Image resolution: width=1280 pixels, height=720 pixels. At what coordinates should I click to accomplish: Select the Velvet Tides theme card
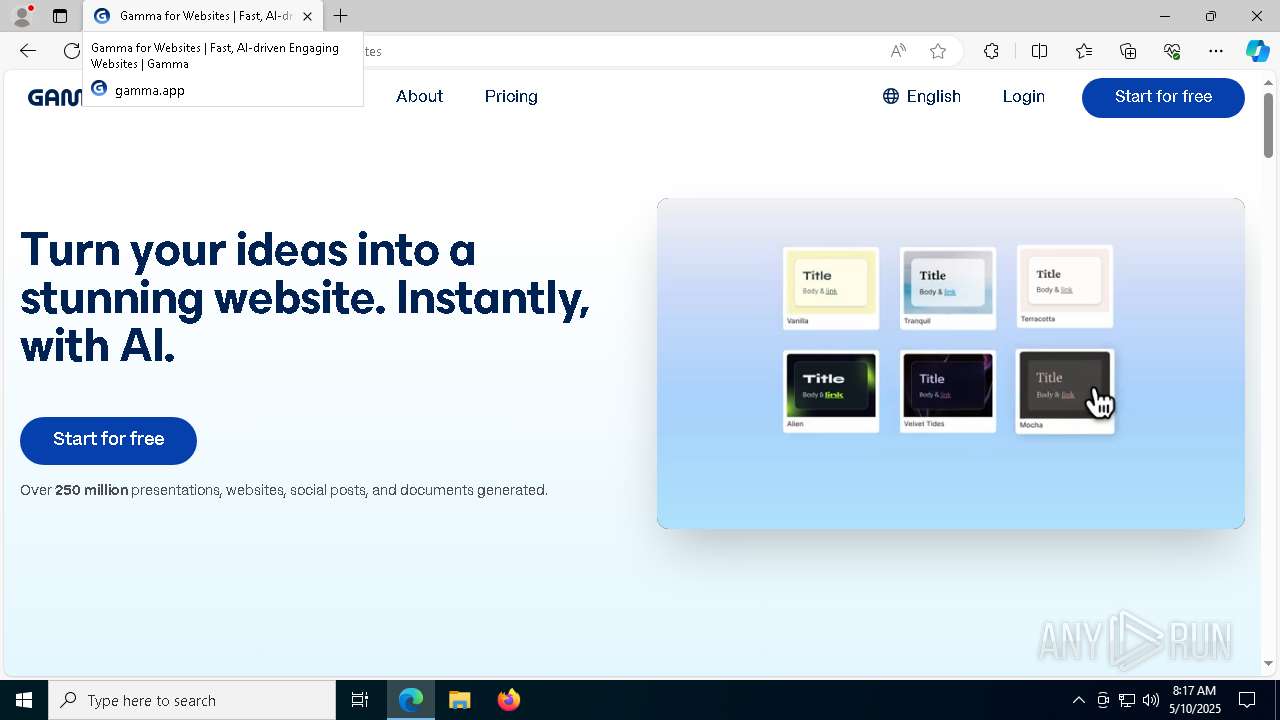point(948,391)
